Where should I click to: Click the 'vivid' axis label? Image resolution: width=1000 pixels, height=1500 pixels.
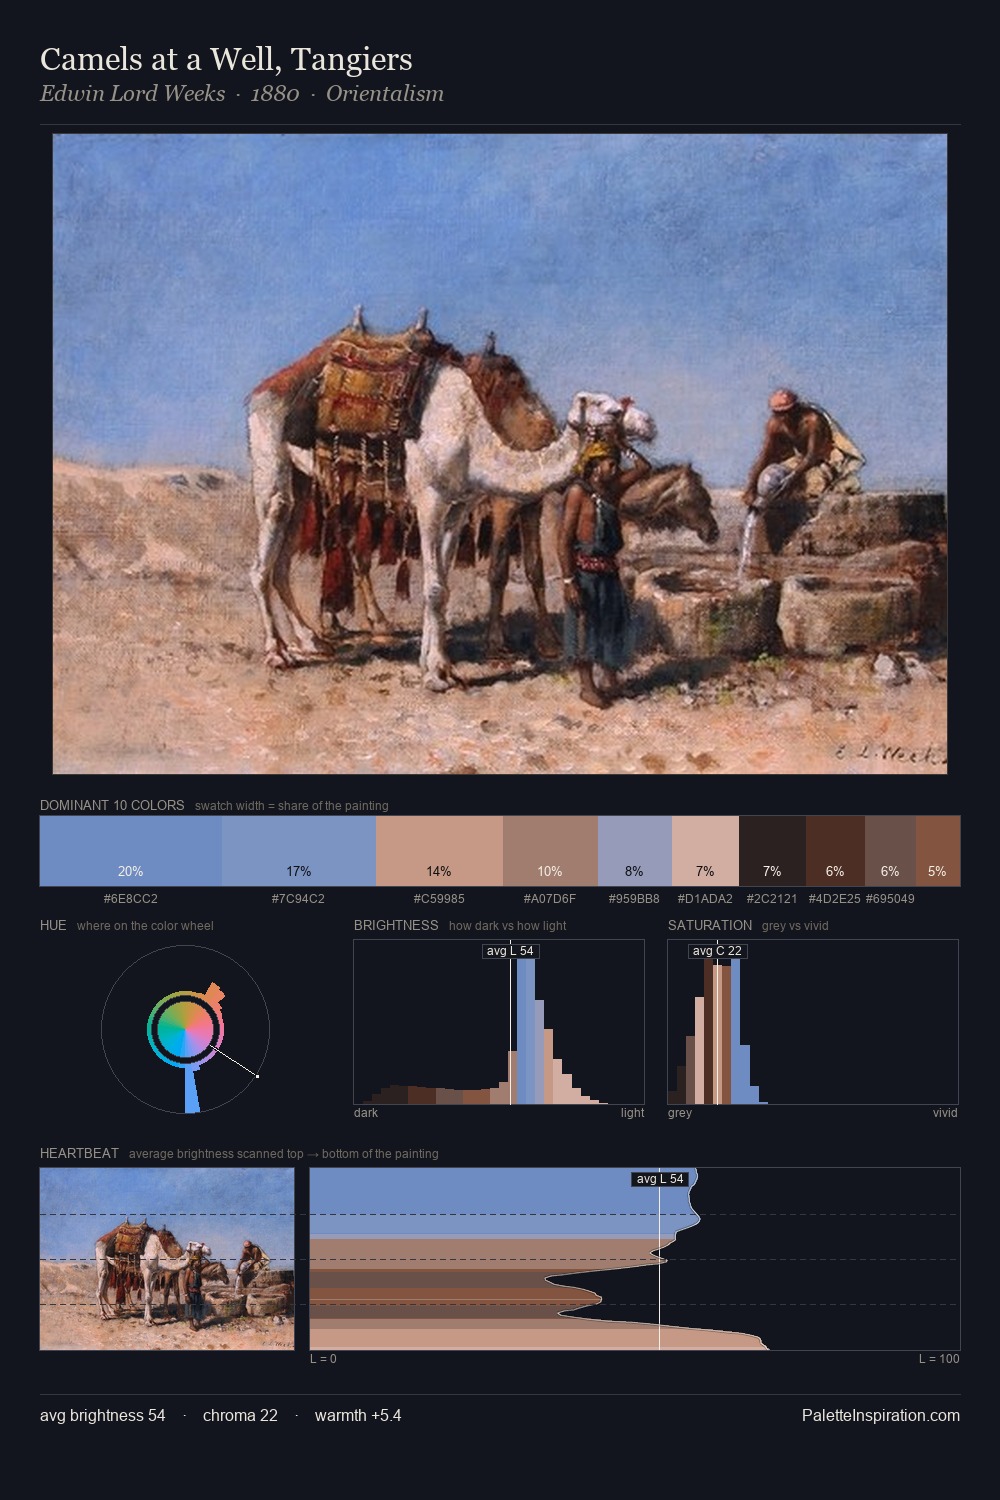coord(945,1113)
